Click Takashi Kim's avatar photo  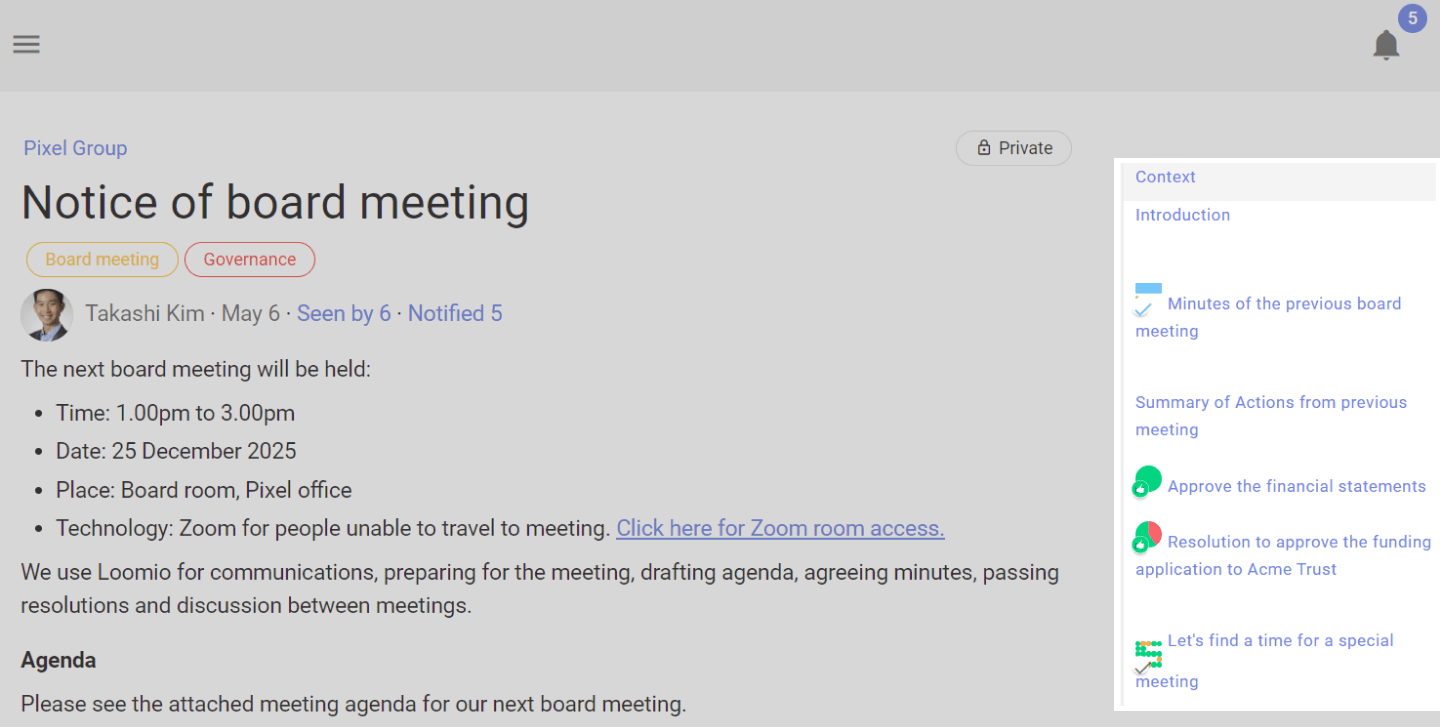tap(47, 315)
